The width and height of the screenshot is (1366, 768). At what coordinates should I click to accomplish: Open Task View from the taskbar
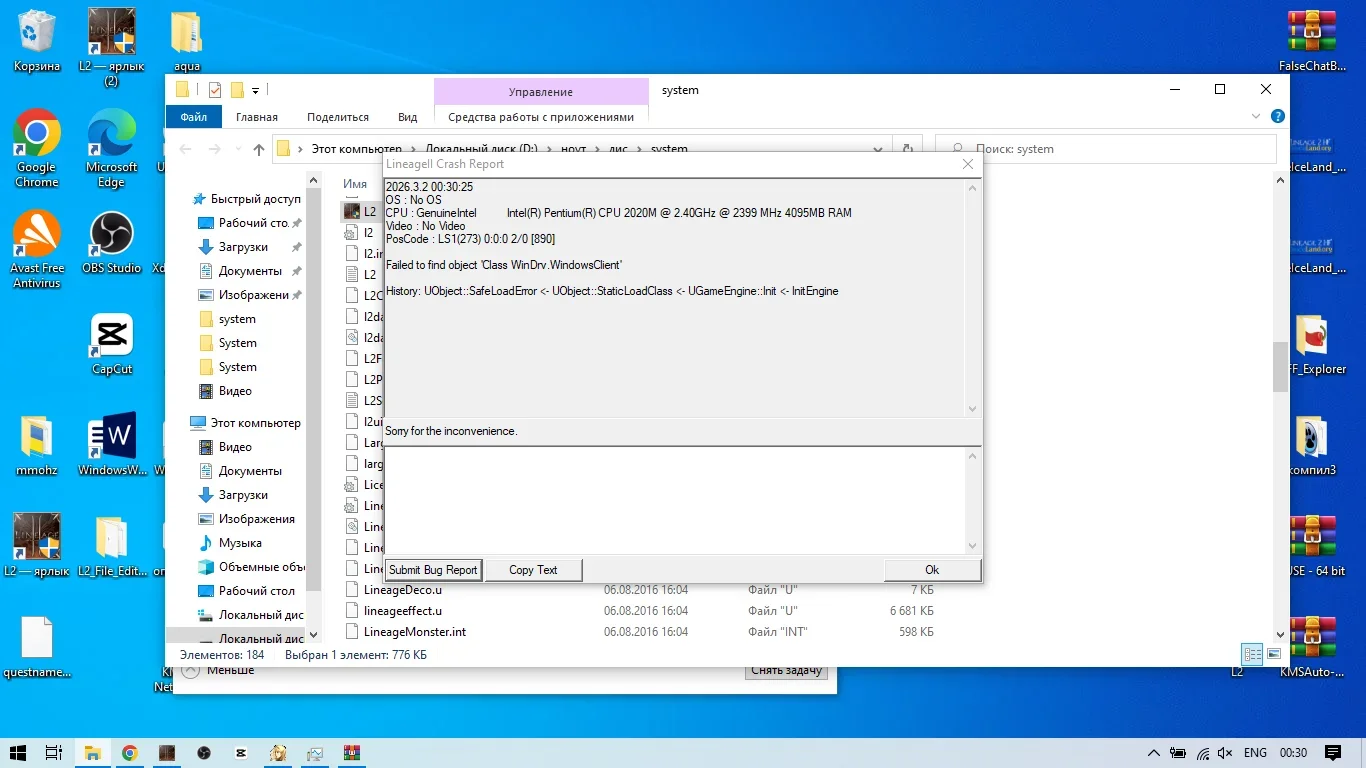pyautogui.click(x=54, y=753)
